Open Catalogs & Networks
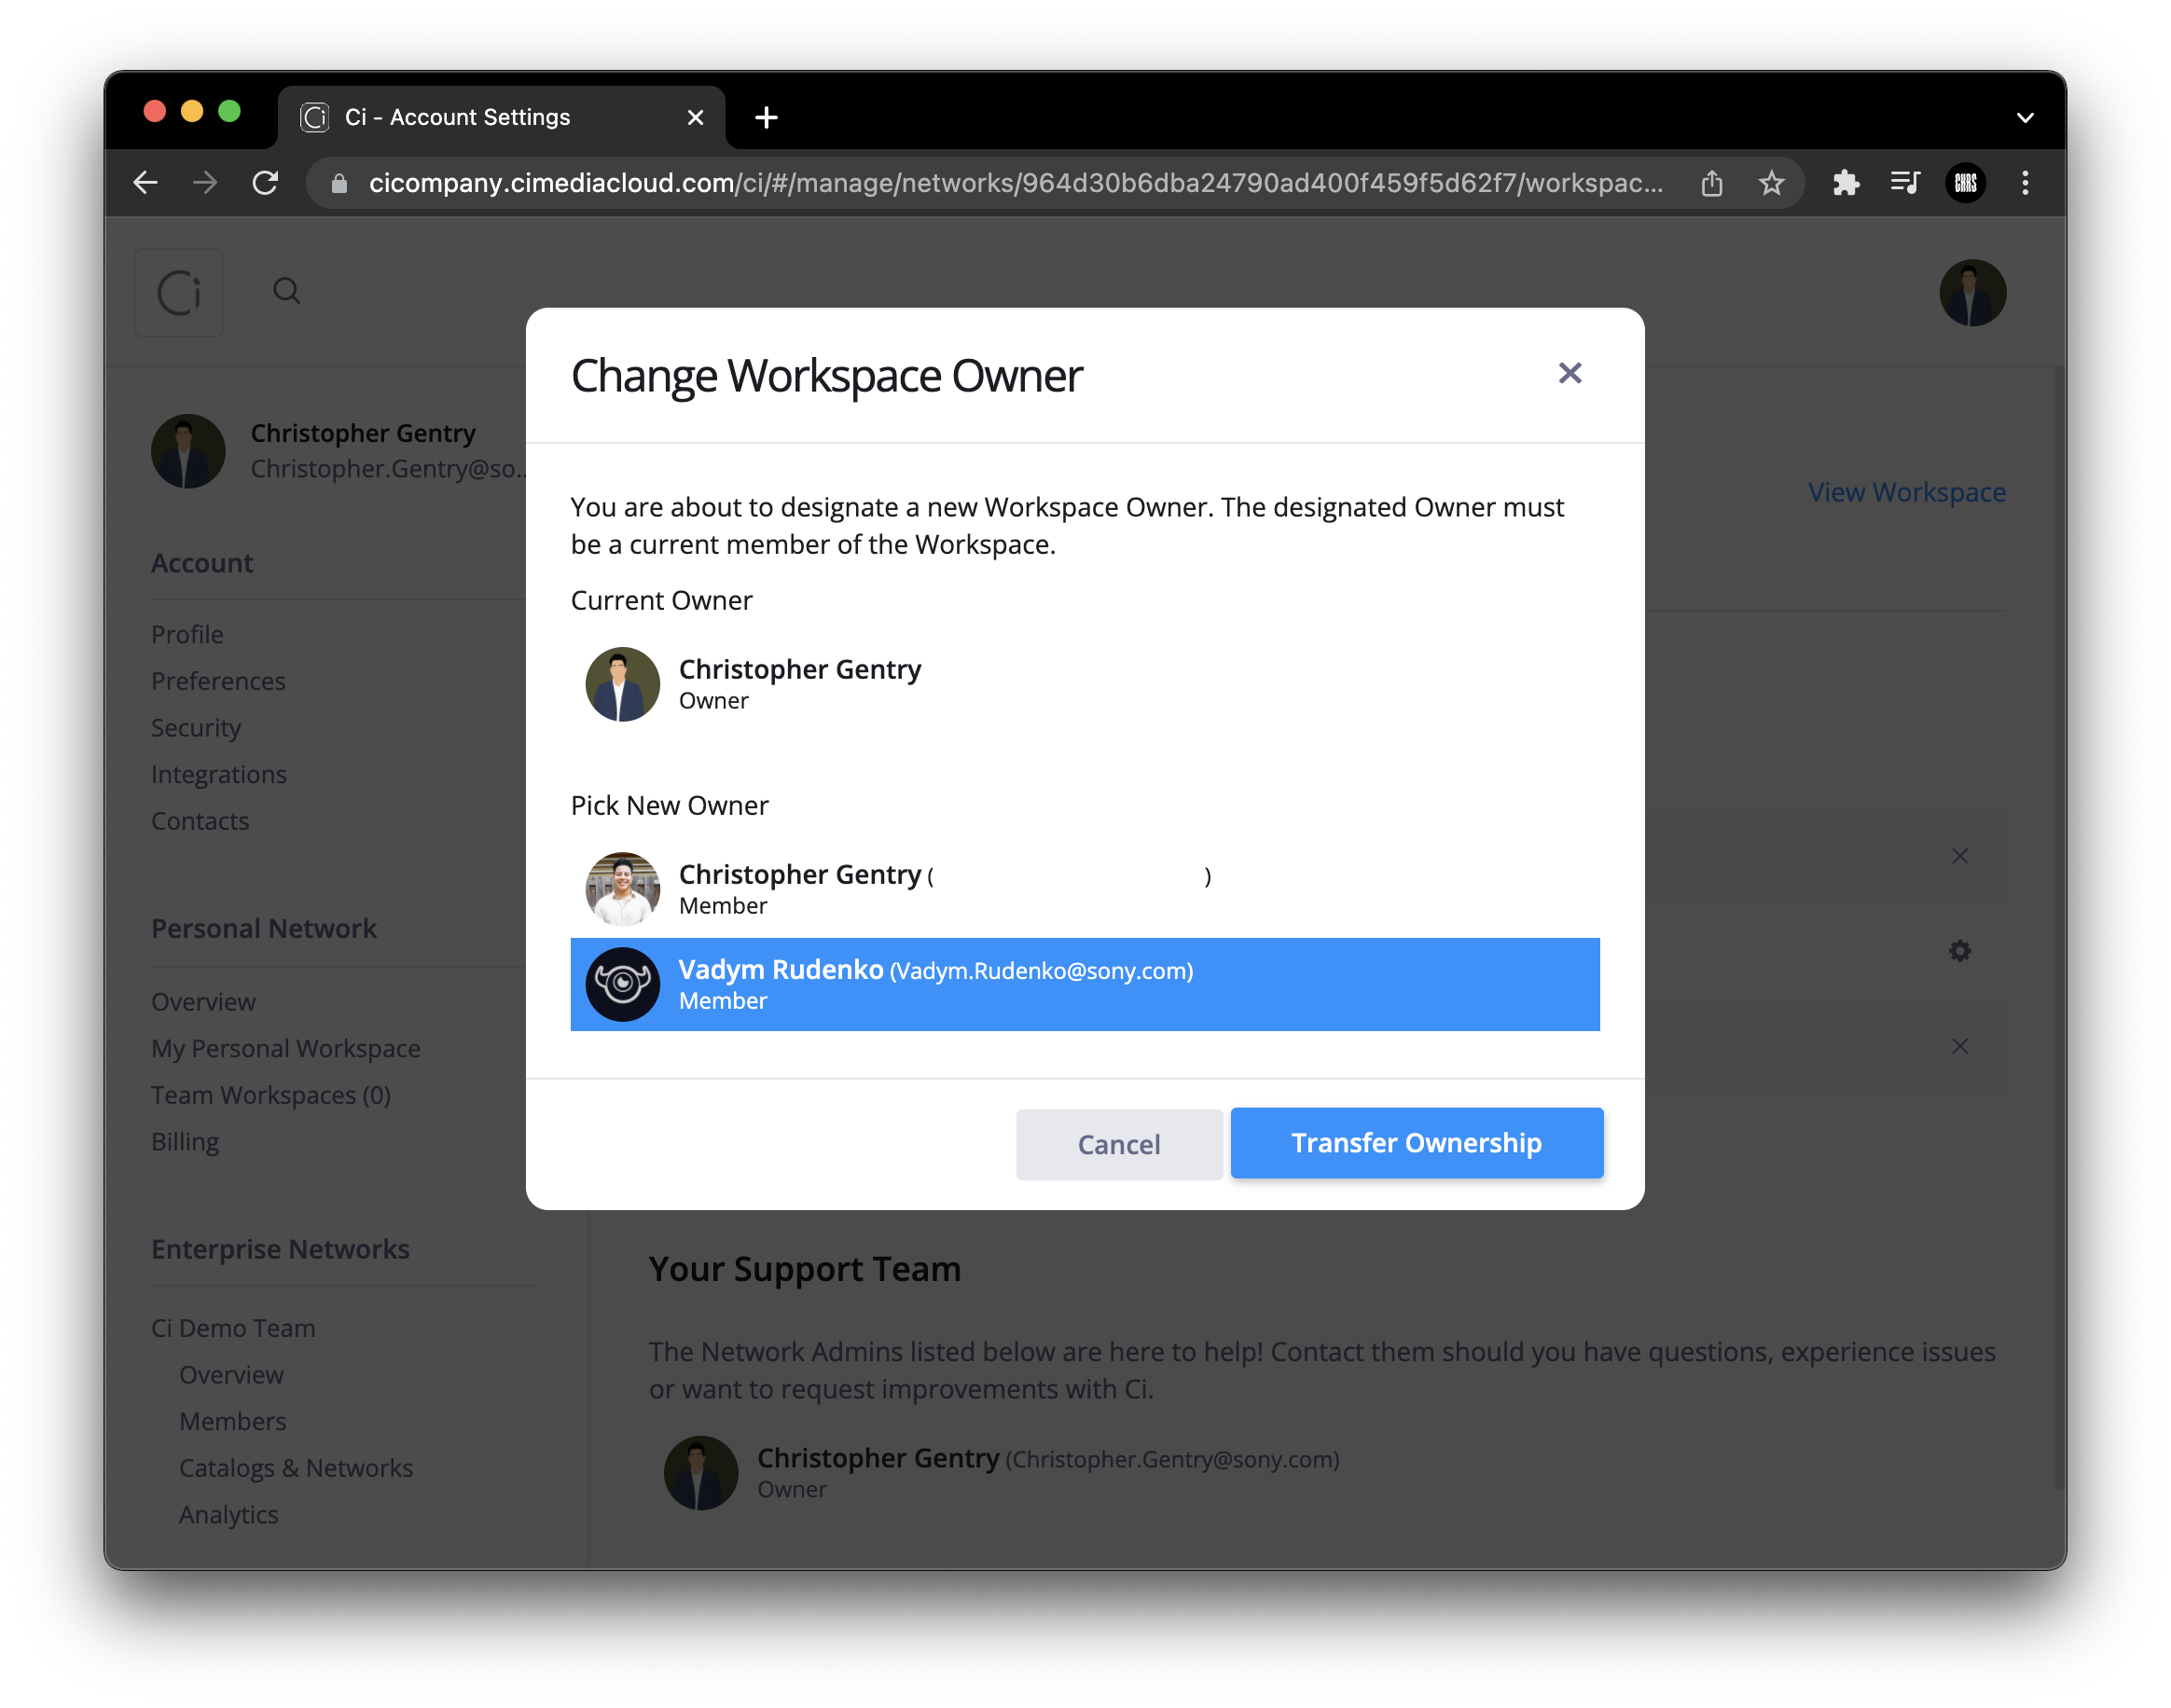Image resolution: width=2171 pixels, height=1708 pixels. (296, 1468)
